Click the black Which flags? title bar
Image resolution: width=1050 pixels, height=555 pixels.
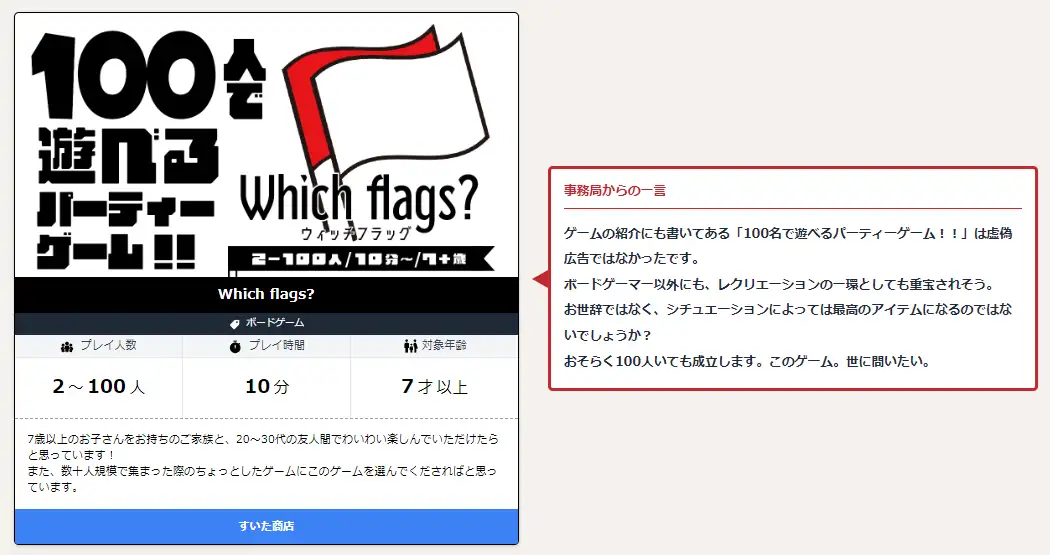tap(267, 294)
